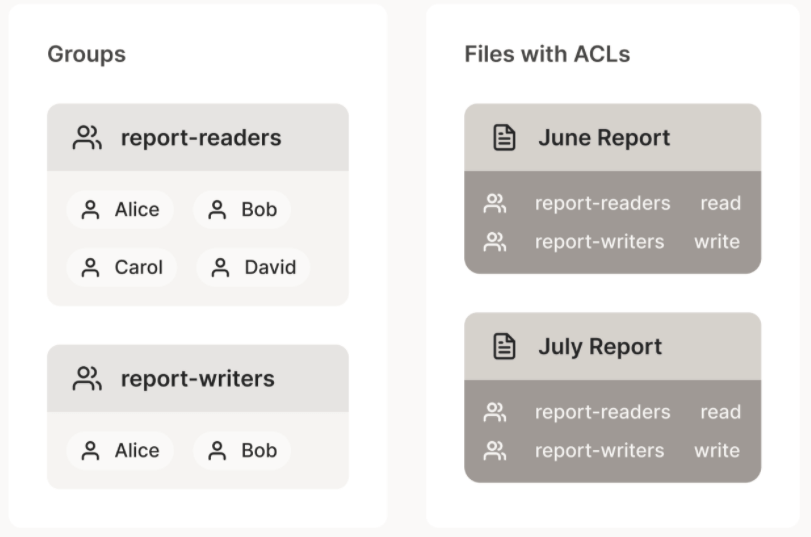Click the document icon next to June Report
The height and width of the screenshot is (537, 811).
[506, 138]
